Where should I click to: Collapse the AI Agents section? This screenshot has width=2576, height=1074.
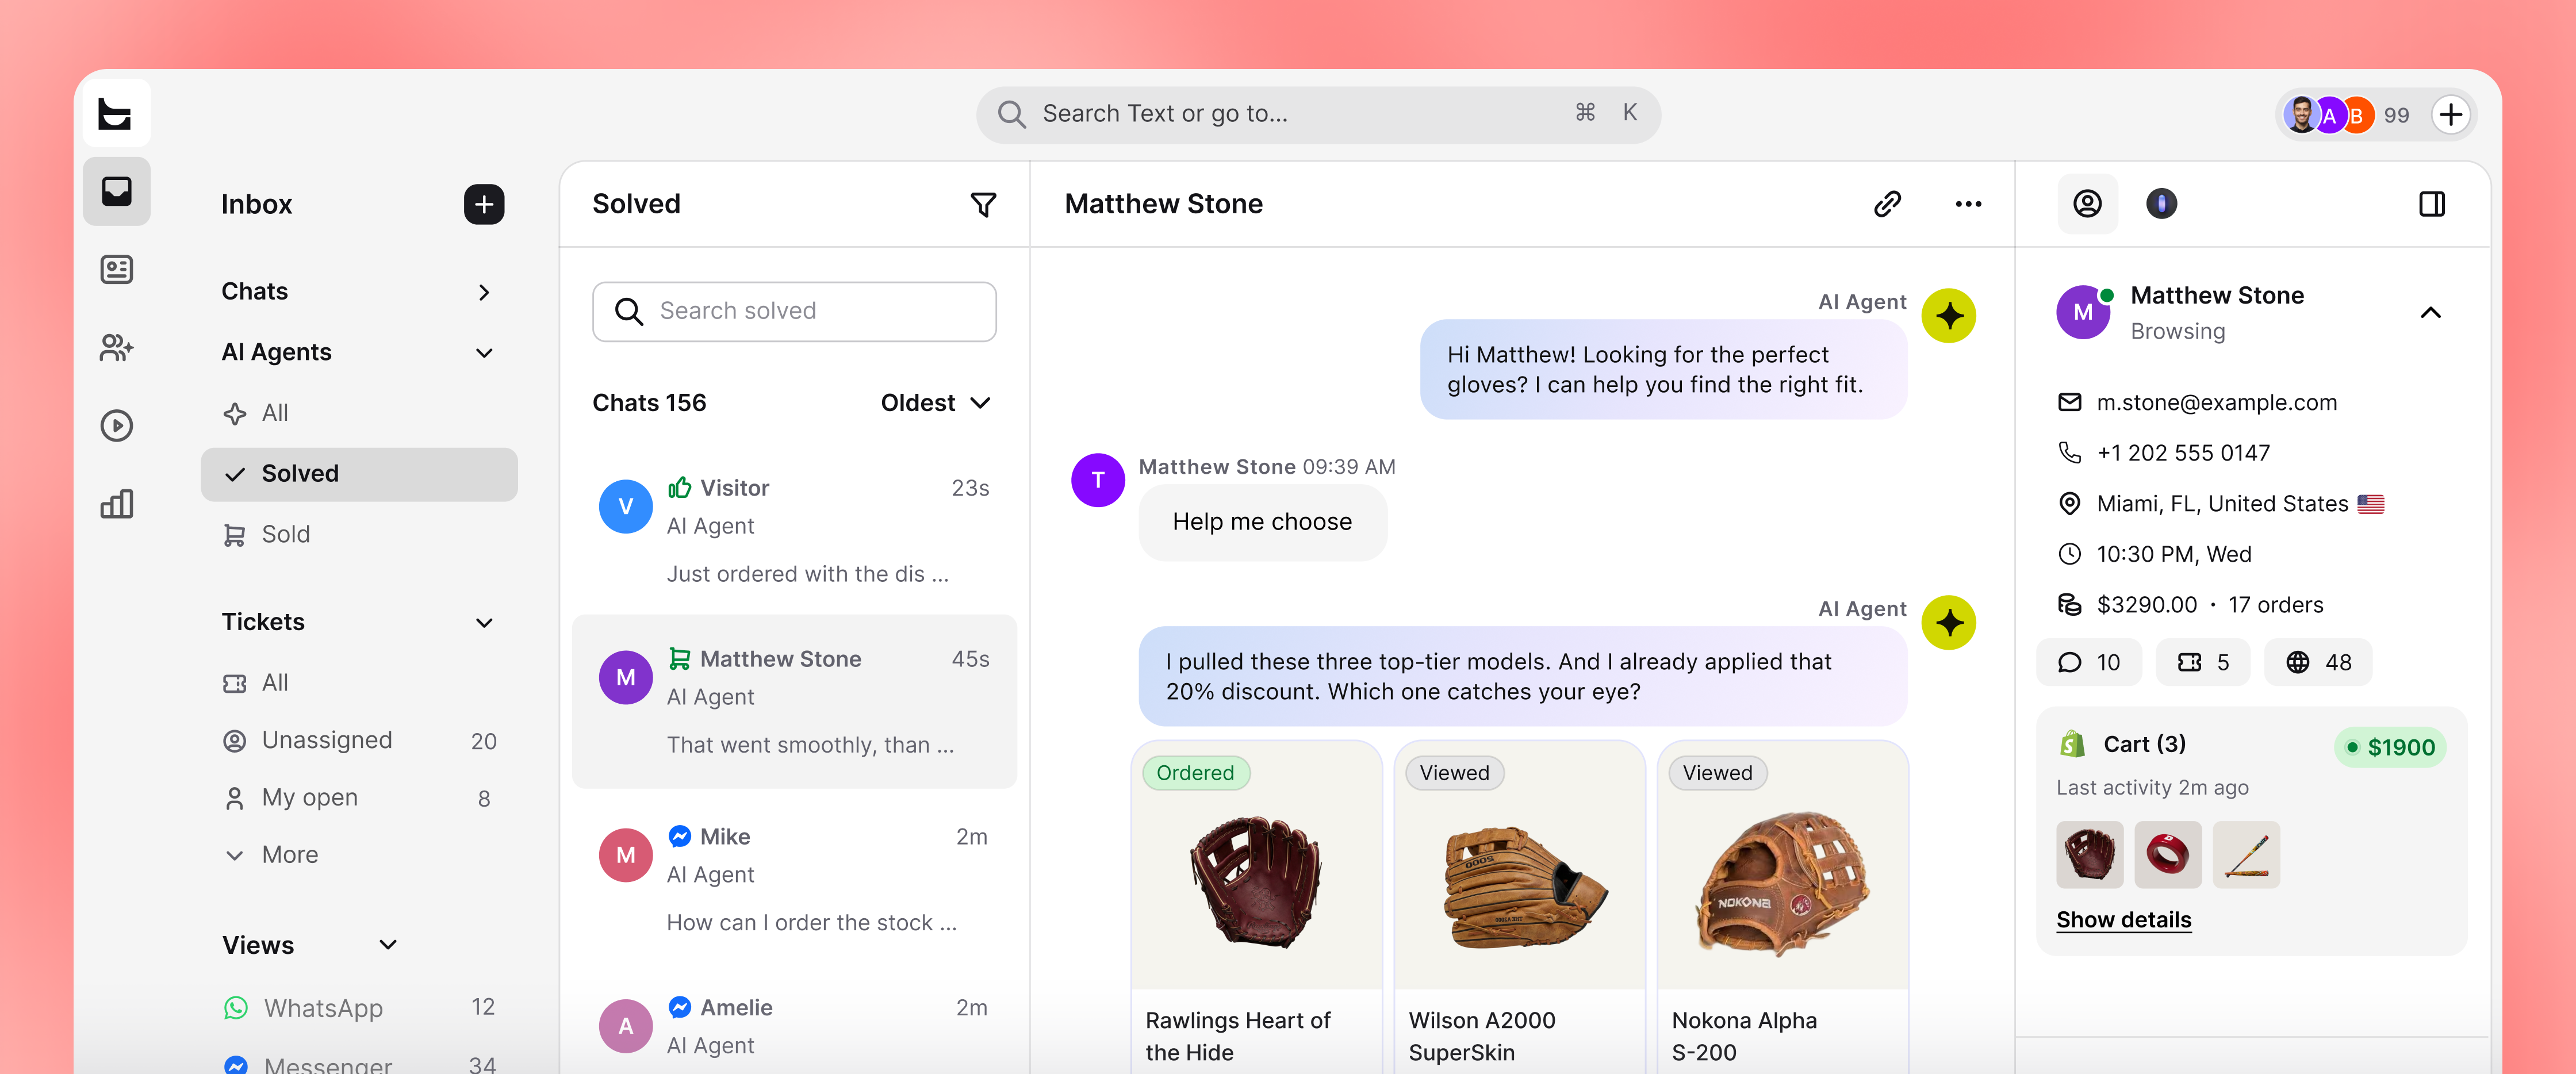(484, 353)
